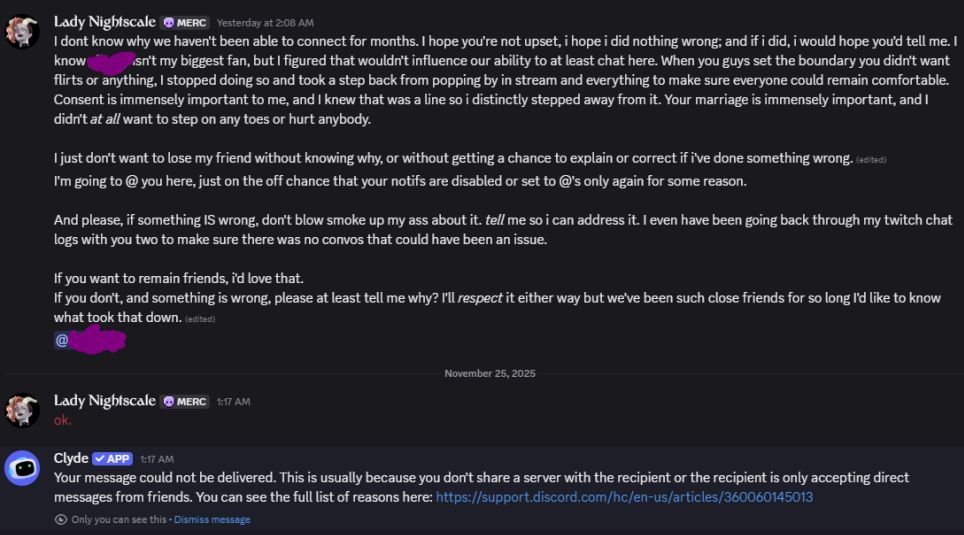The height and width of the screenshot is (535, 964).
Task: Click Lady Nightscale's avatar on the long message
Action: point(23,32)
